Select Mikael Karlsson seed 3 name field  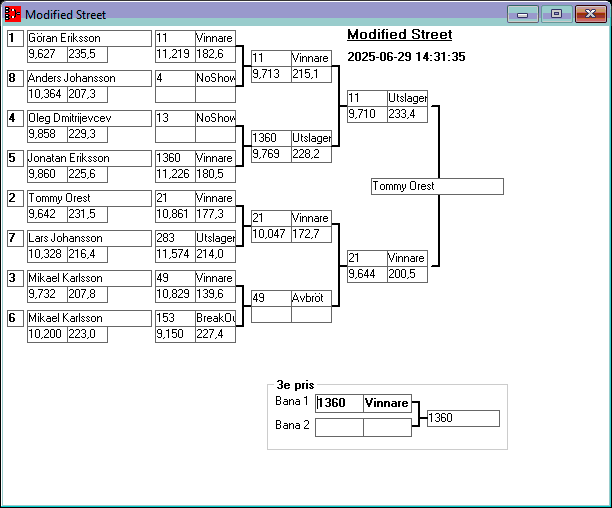[89, 278]
